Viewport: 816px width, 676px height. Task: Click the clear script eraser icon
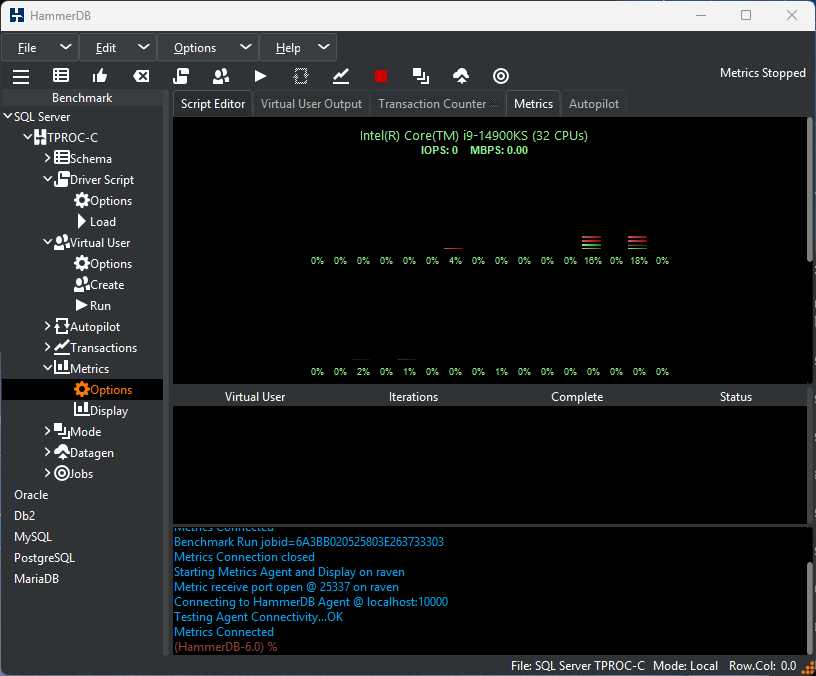point(141,76)
